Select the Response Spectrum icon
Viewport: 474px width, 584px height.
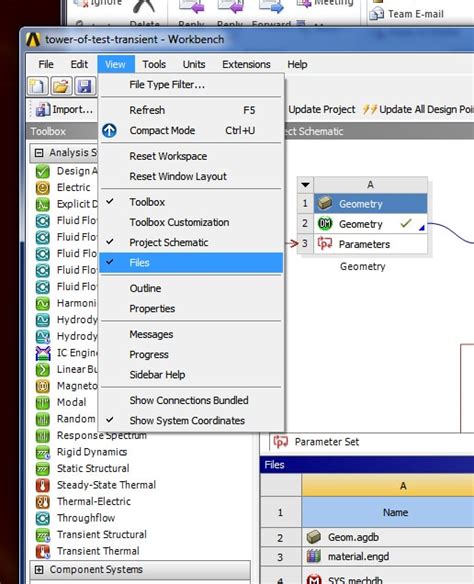42,435
